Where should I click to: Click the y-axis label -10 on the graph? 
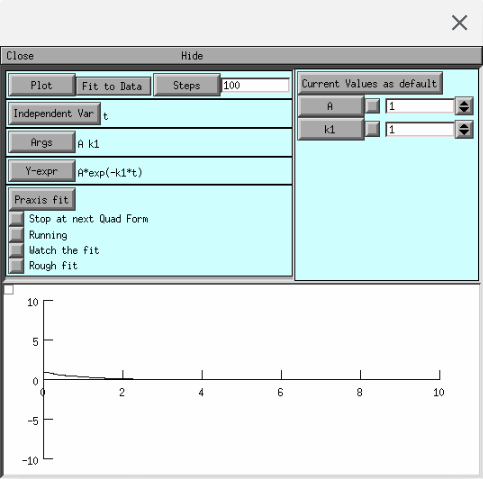(30, 461)
